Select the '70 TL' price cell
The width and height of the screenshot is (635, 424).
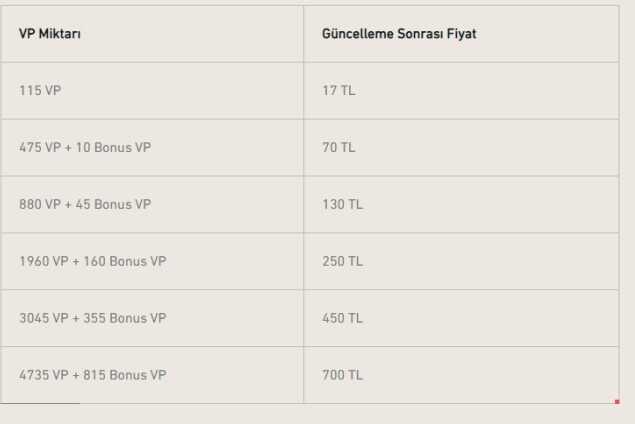[x=338, y=148]
